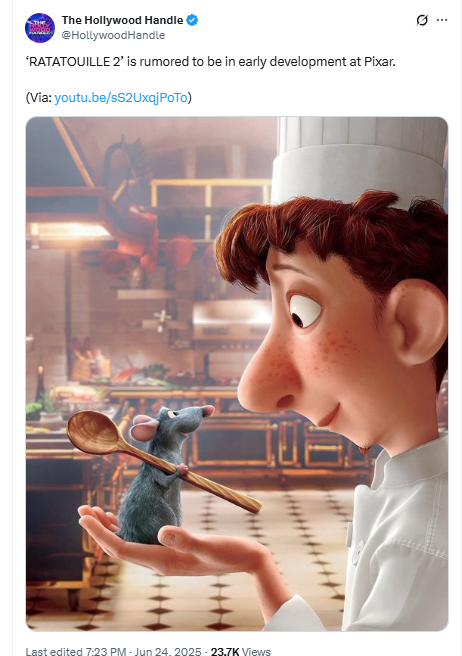Screen dimensions: 462x656
Task: Click the Jun 24, 2025 date
Action: [x=168, y=651]
